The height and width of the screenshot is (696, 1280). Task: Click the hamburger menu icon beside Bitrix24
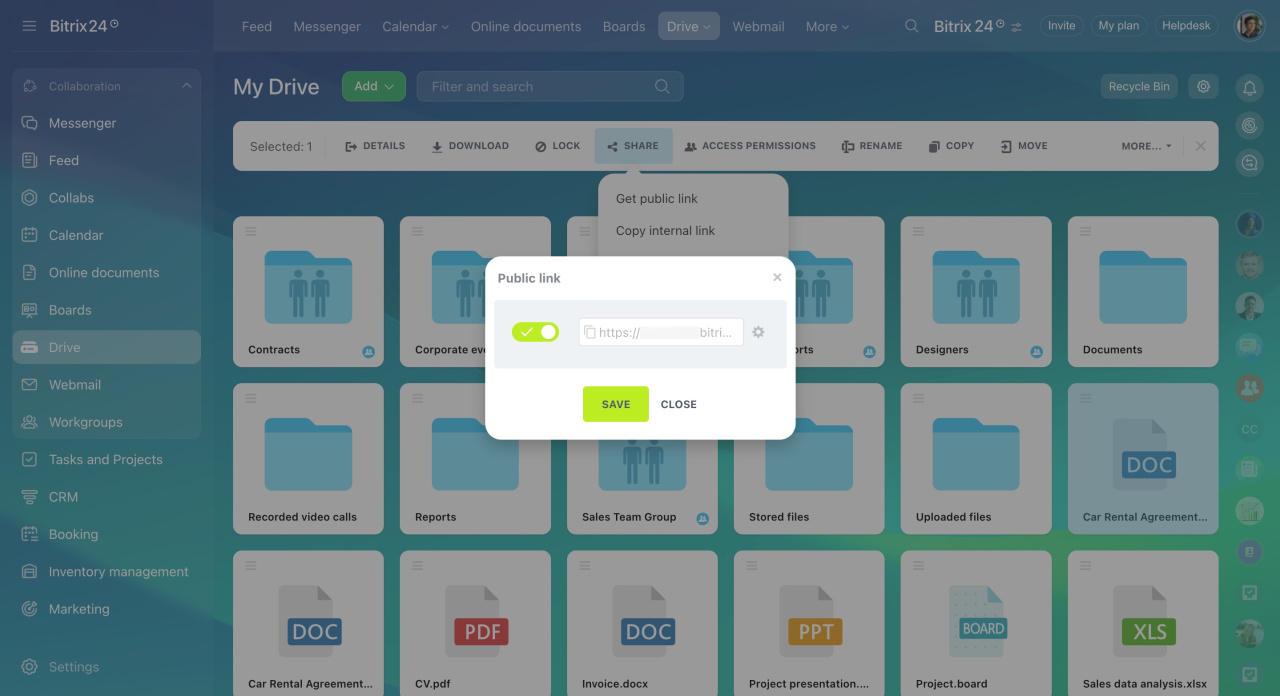pyautogui.click(x=29, y=26)
